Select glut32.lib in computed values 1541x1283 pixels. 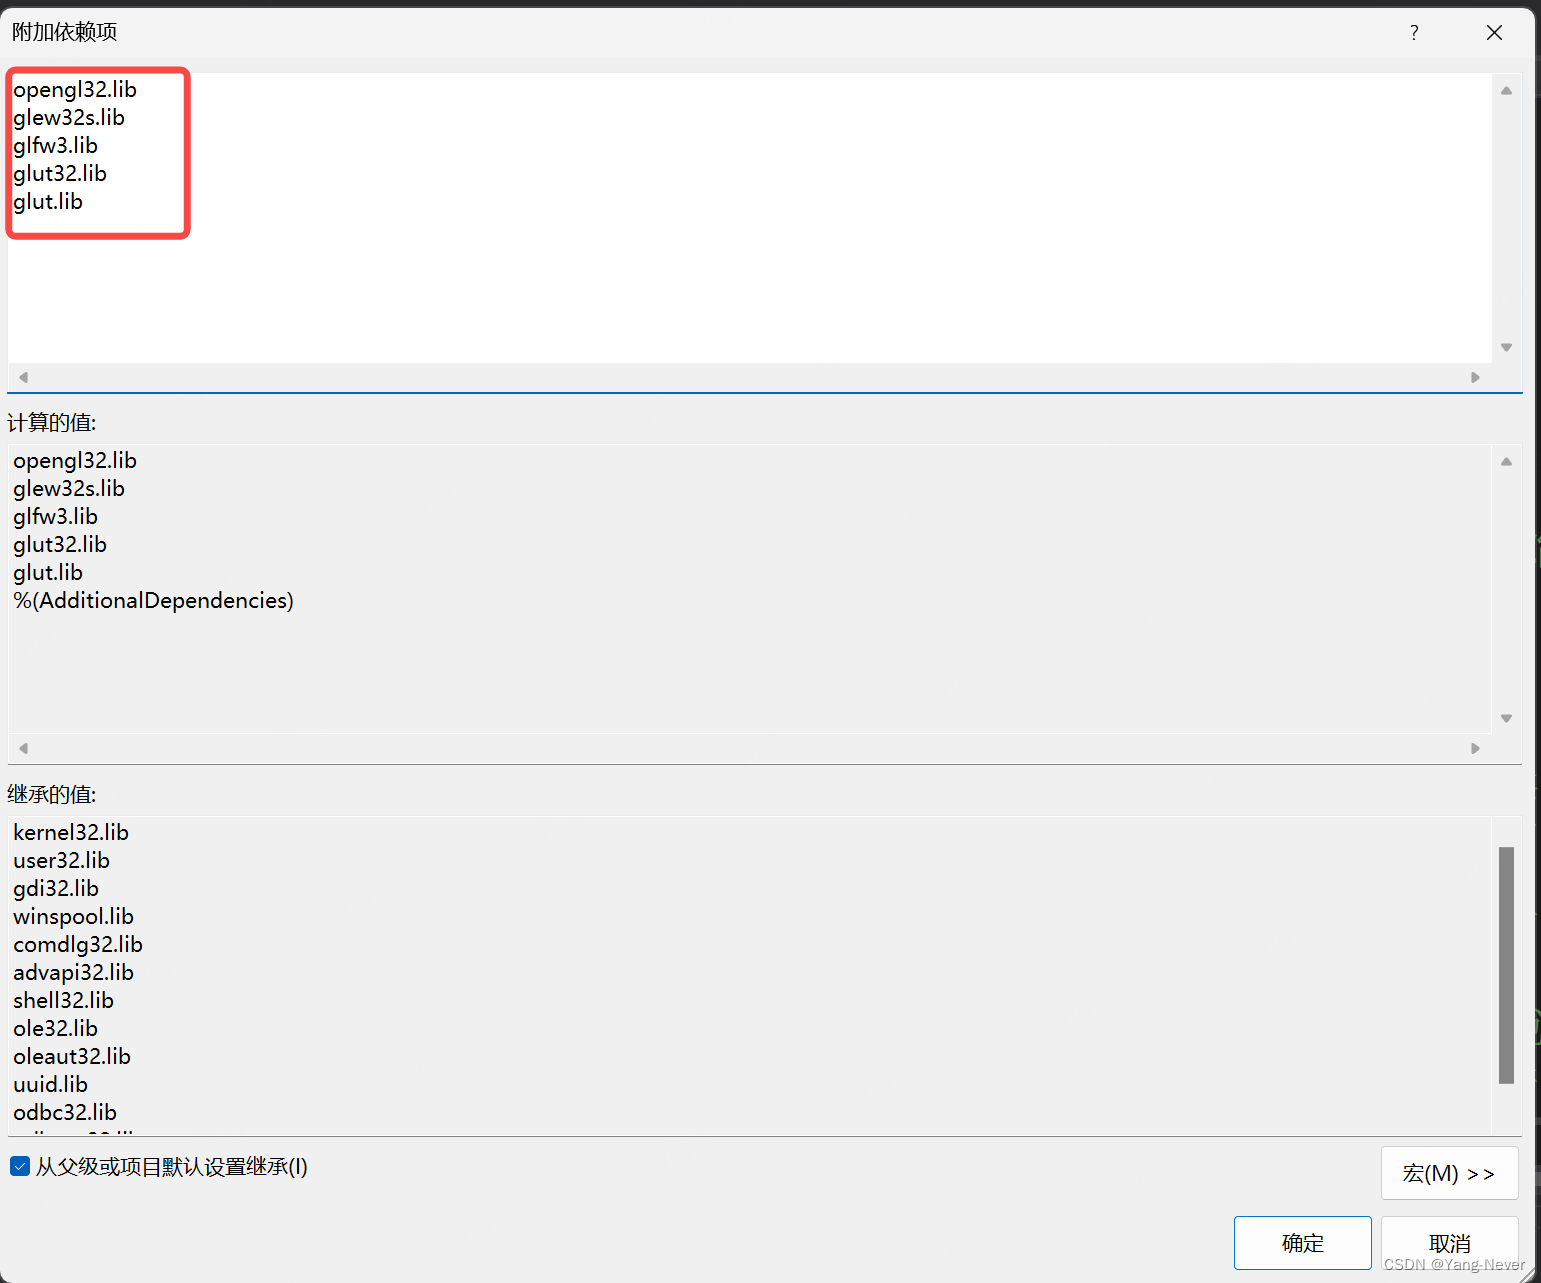[x=60, y=545]
